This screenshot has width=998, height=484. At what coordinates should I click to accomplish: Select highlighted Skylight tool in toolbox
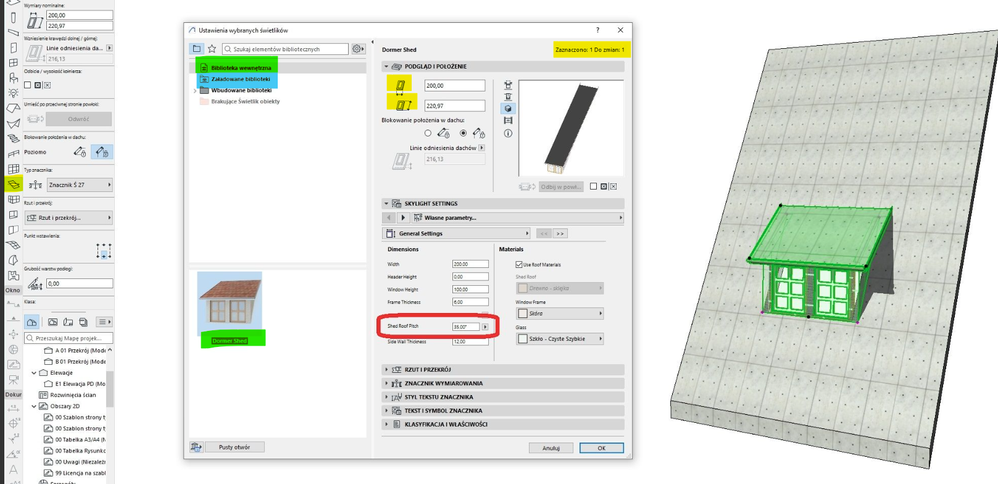(12, 185)
